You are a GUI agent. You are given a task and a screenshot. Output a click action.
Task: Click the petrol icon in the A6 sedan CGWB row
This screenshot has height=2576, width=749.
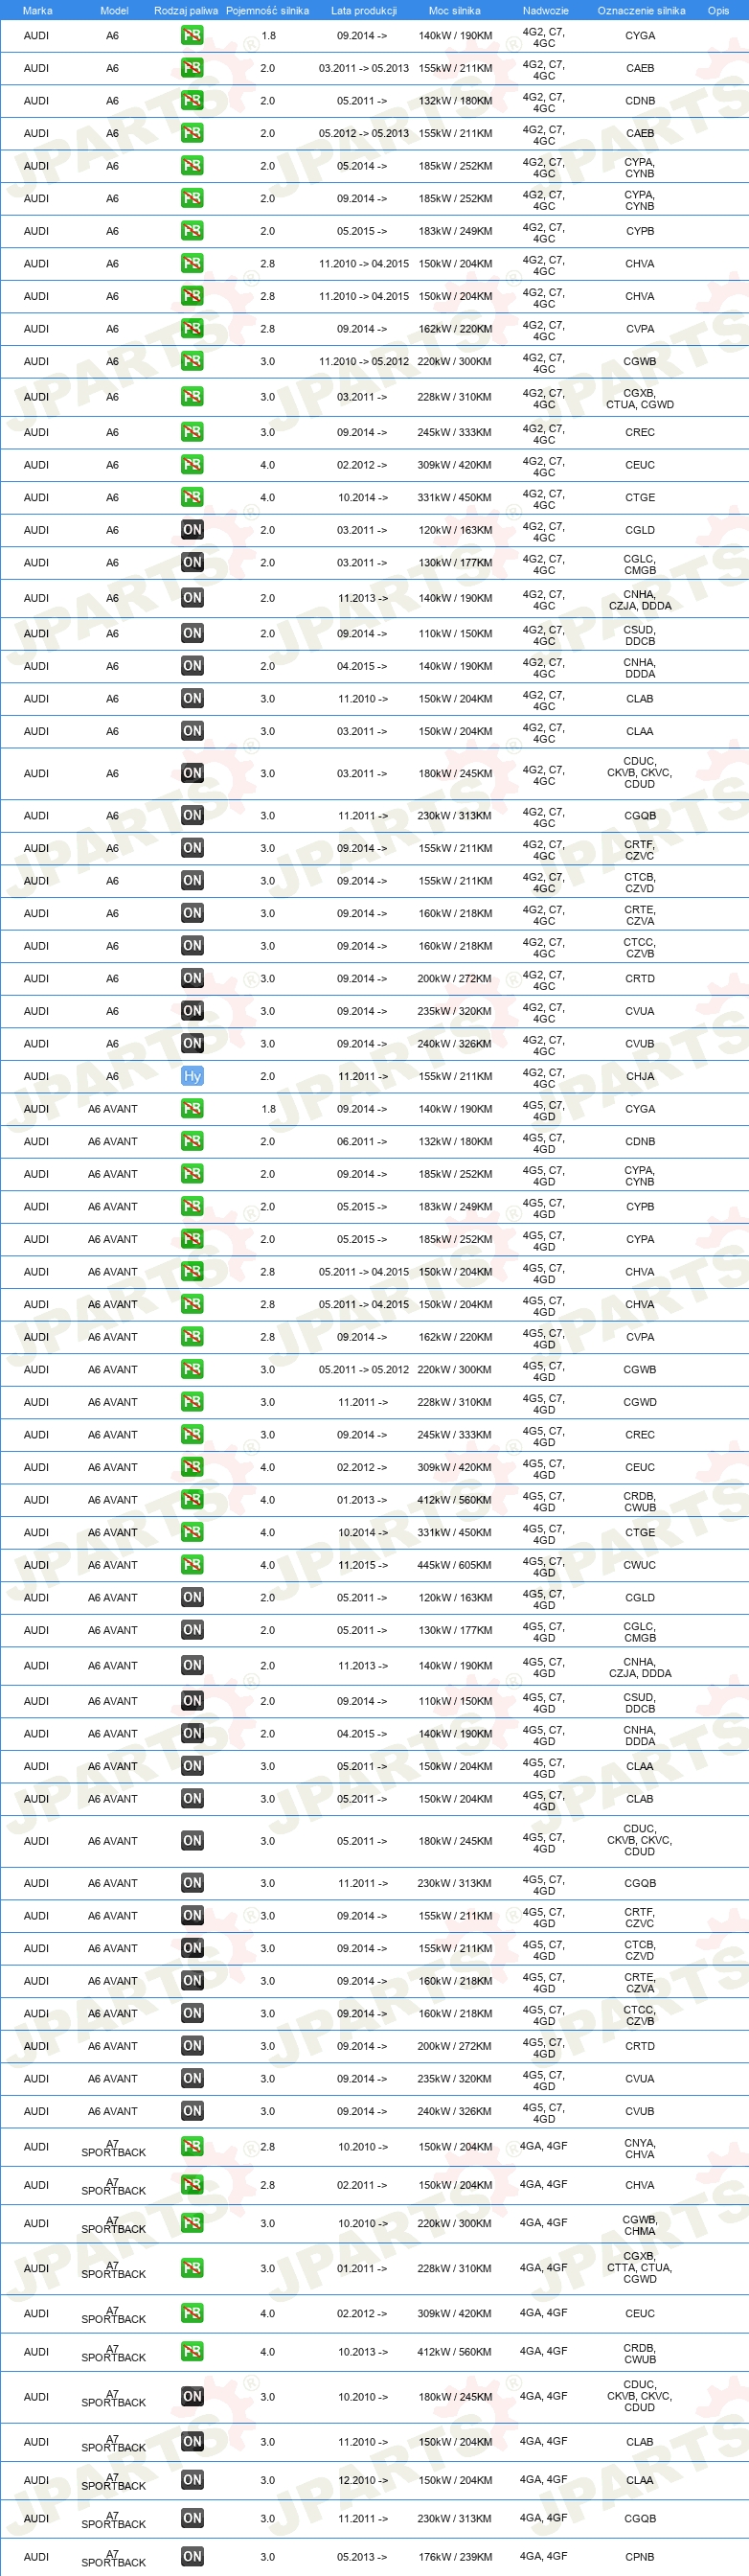tap(192, 361)
